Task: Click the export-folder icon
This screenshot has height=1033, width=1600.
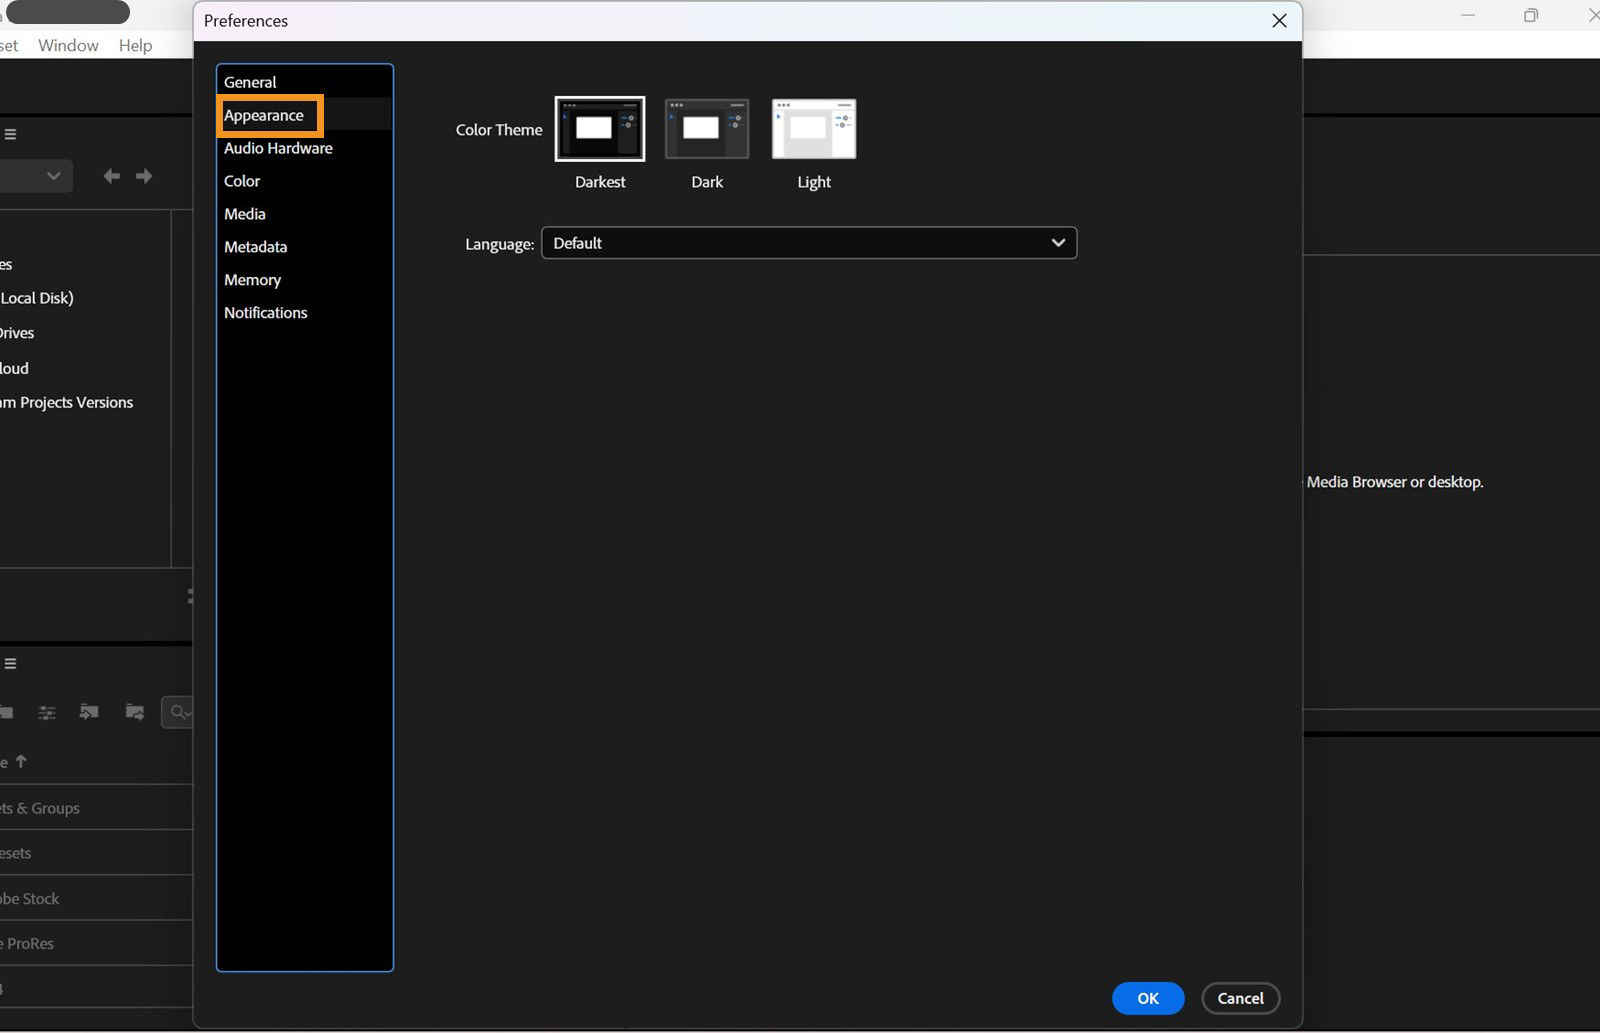Action: (x=134, y=712)
